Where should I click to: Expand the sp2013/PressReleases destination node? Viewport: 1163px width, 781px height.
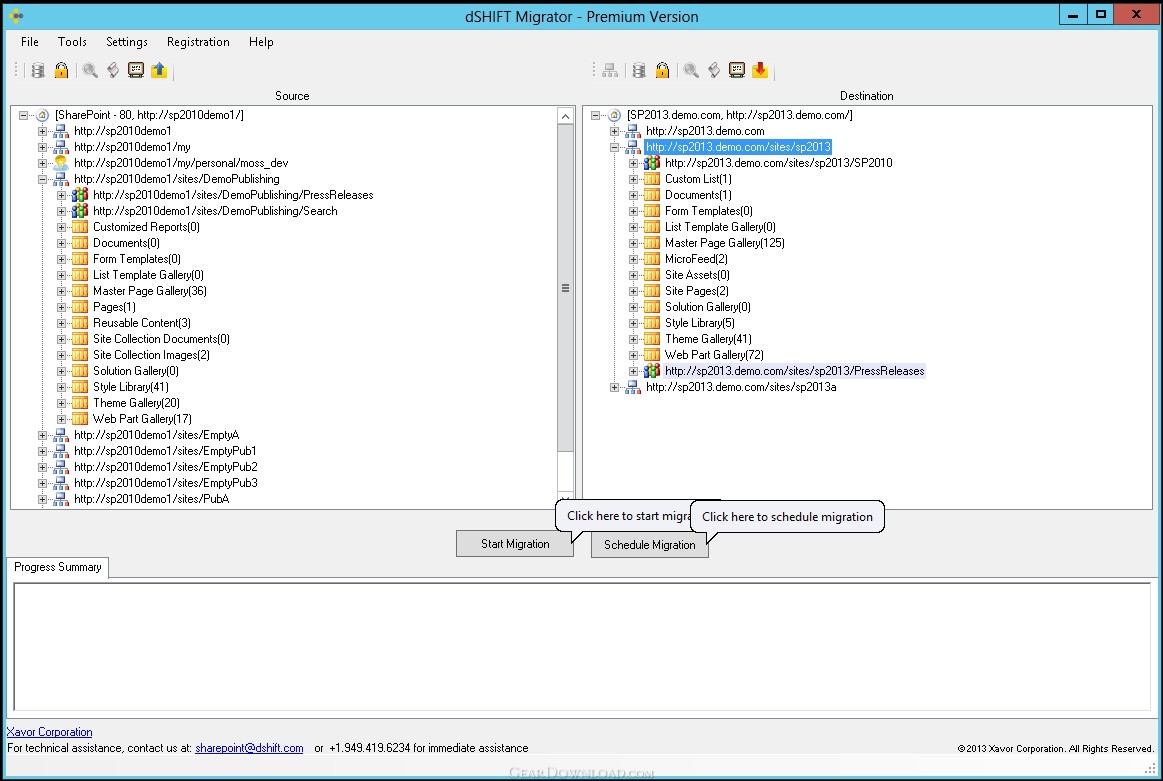click(x=633, y=371)
